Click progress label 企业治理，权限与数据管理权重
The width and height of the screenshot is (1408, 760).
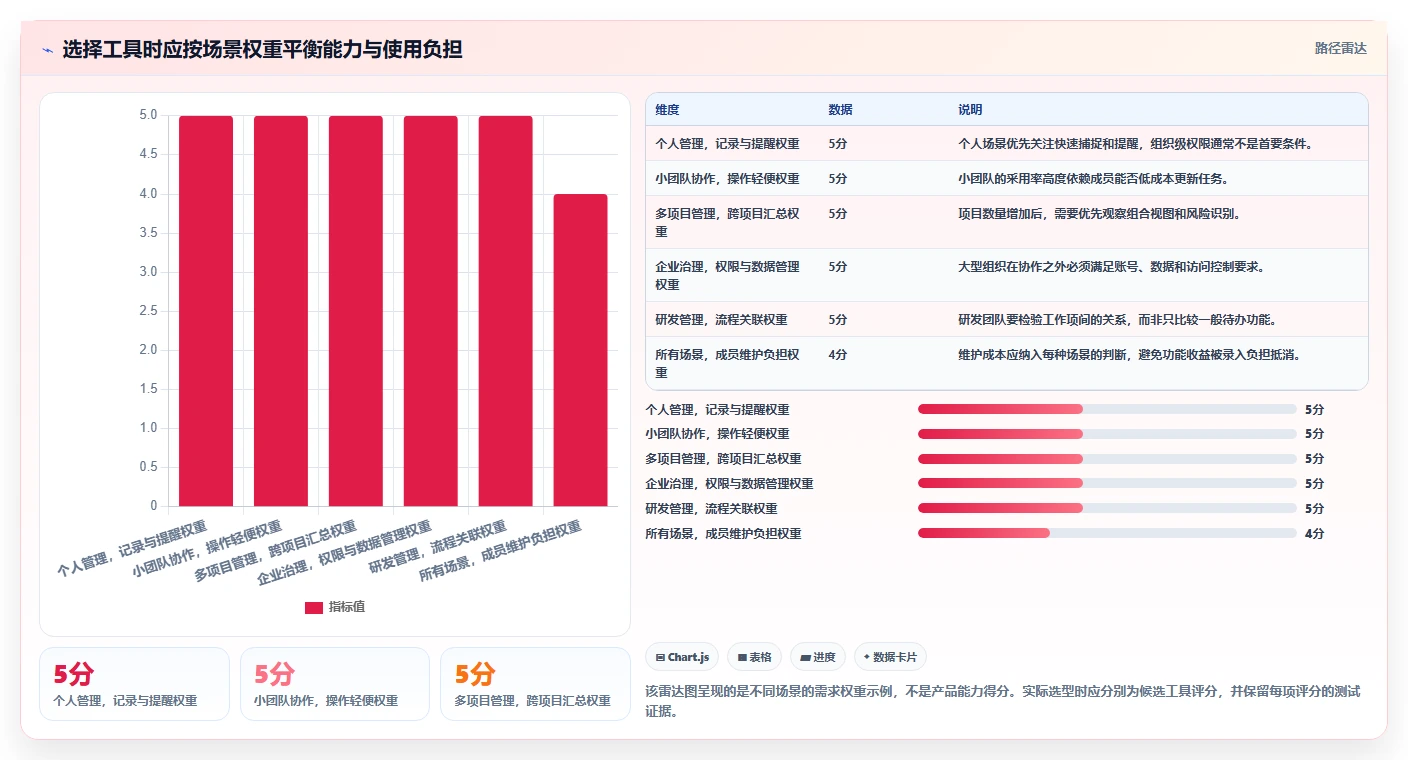[x=729, y=484]
